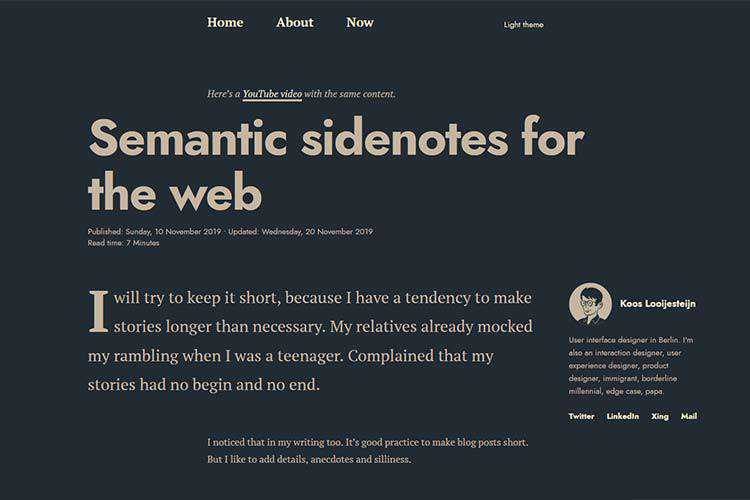Click the 'Semantic sidenotes for the web' heading
Viewport: 750px width, 500px height.
(x=336, y=165)
